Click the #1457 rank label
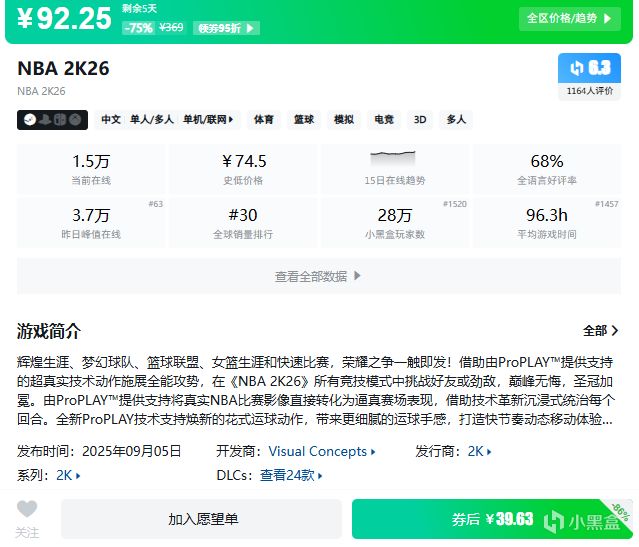The height and width of the screenshot is (547, 639). 607,204
